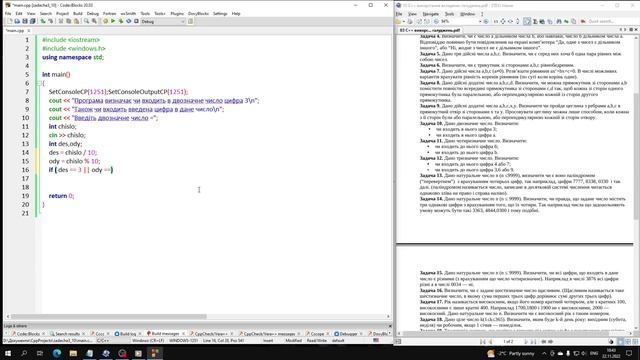The width and height of the screenshot is (640, 360).
Task: Open the Window menu in STDU Viewer
Action: point(467,14)
